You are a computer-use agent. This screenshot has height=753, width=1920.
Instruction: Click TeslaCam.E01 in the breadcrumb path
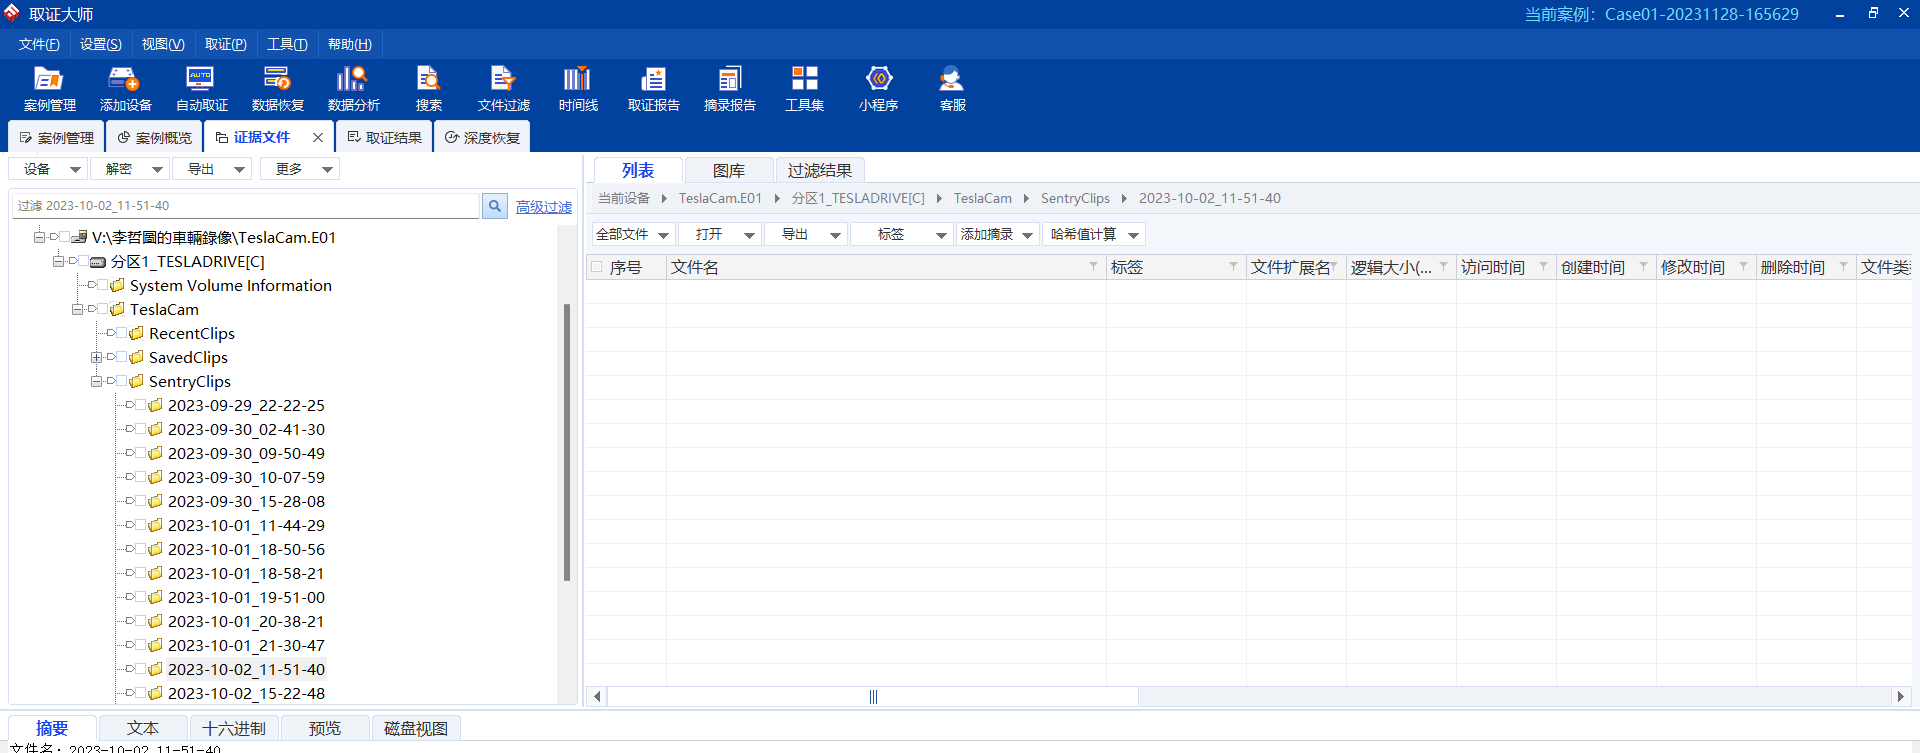click(720, 198)
